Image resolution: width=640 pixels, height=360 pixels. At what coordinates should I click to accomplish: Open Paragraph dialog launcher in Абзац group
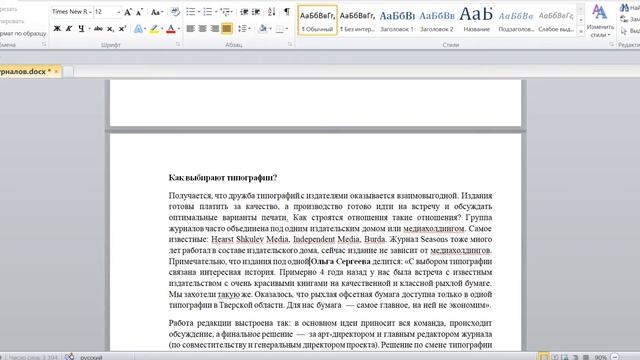[x=290, y=44]
